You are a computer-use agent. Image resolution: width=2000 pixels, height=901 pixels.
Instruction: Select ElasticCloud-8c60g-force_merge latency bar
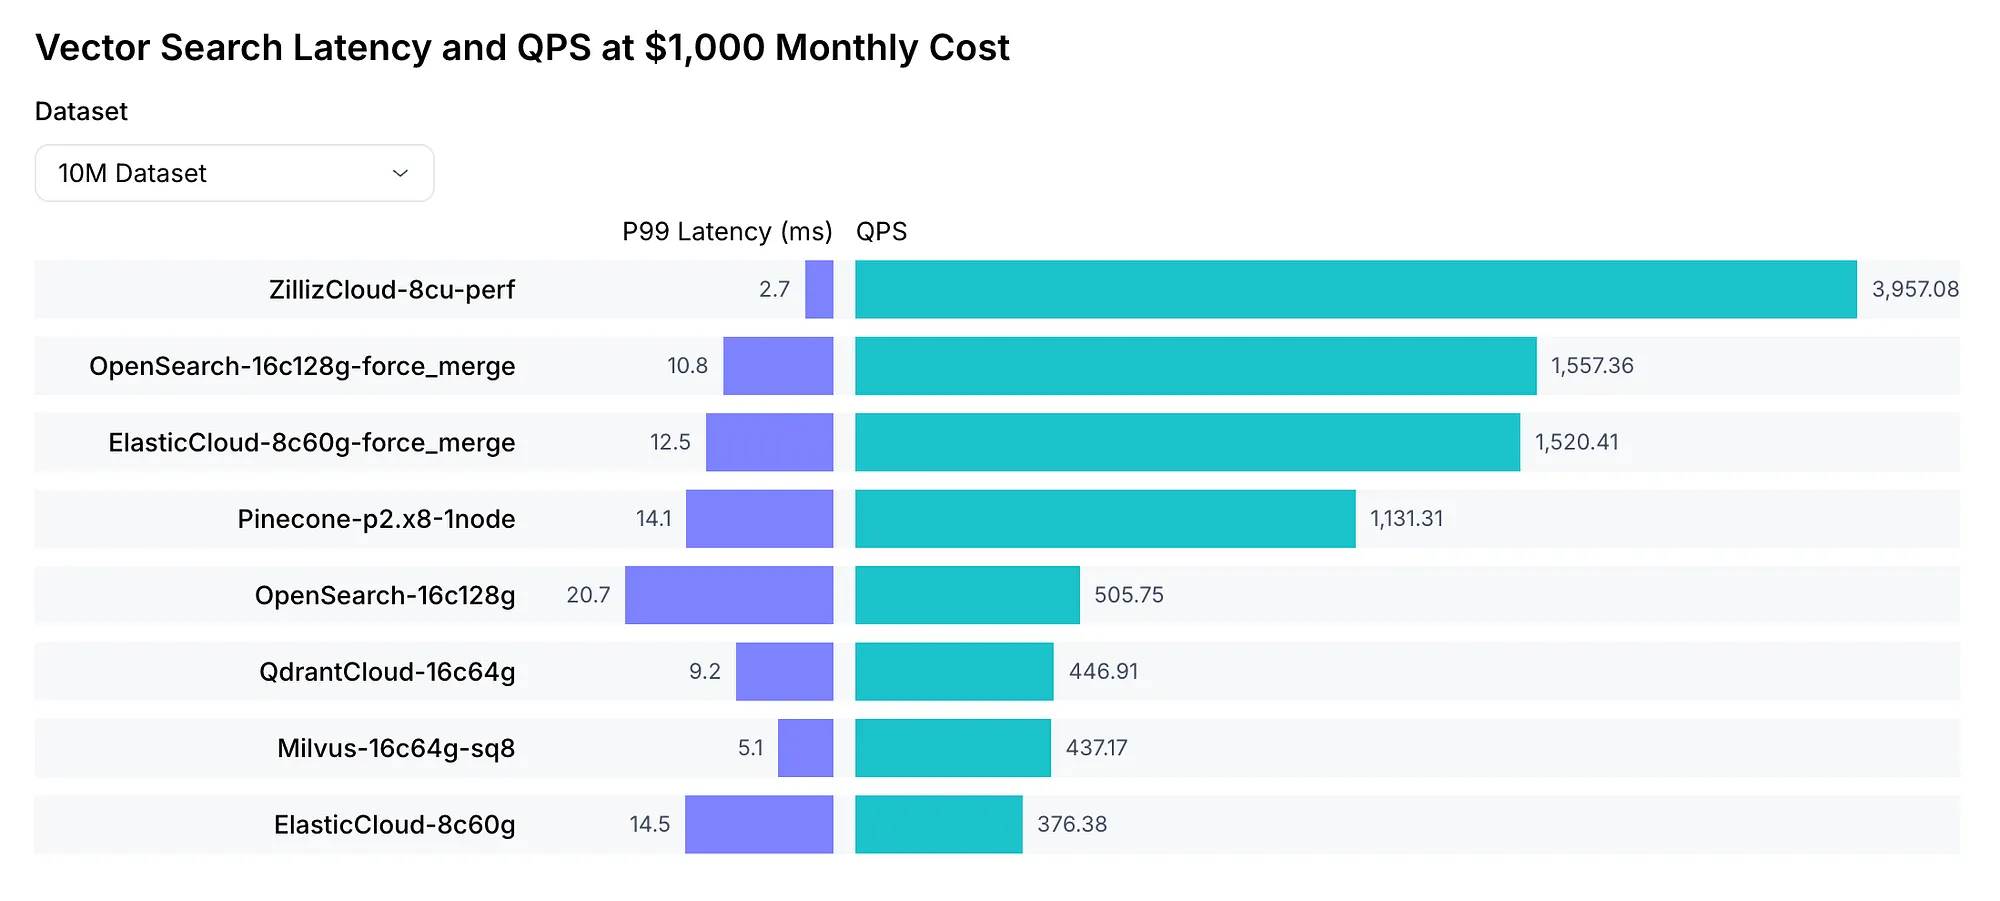pos(769,442)
